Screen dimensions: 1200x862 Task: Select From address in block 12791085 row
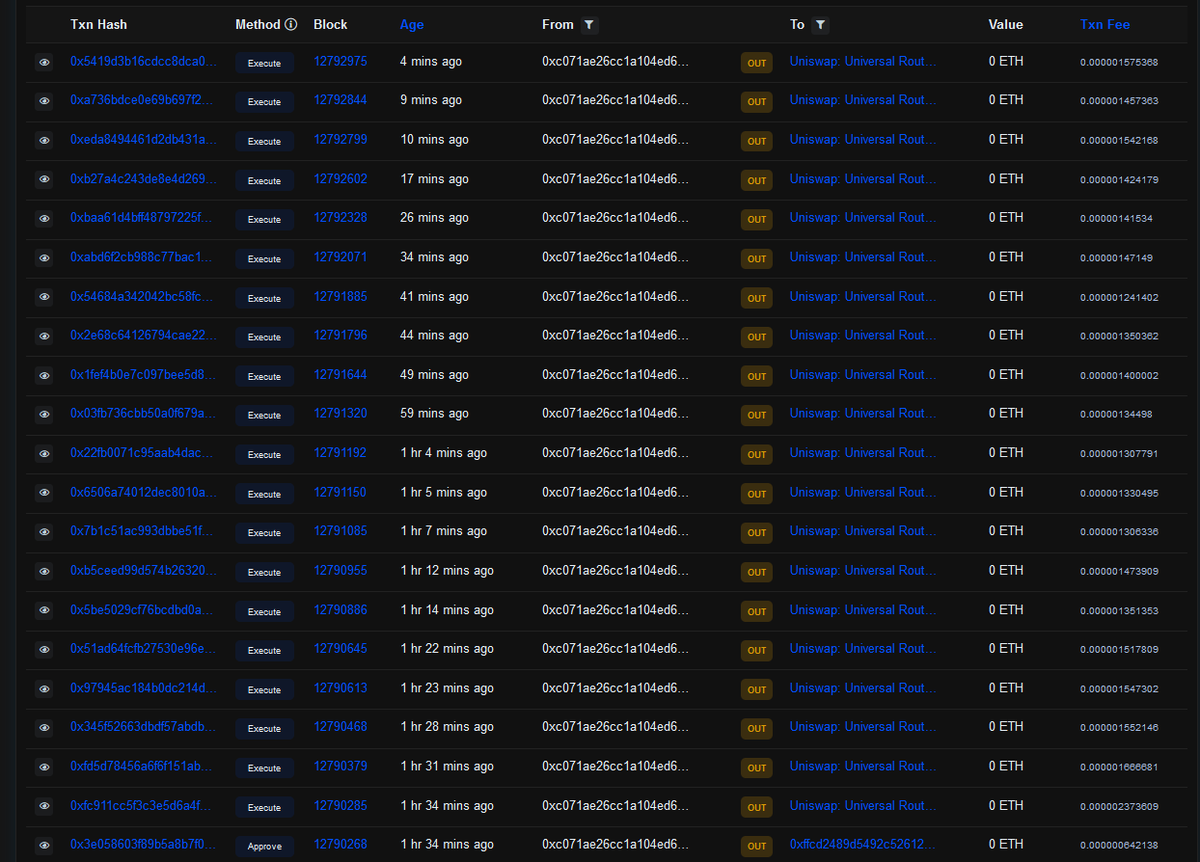(x=615, y=531)
